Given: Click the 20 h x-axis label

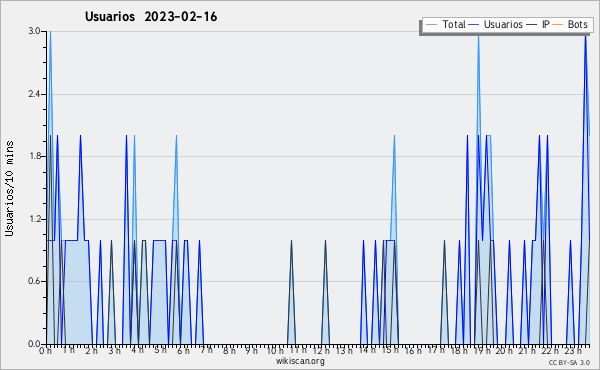Looking at the screenshot, I should tap(504, 350).
